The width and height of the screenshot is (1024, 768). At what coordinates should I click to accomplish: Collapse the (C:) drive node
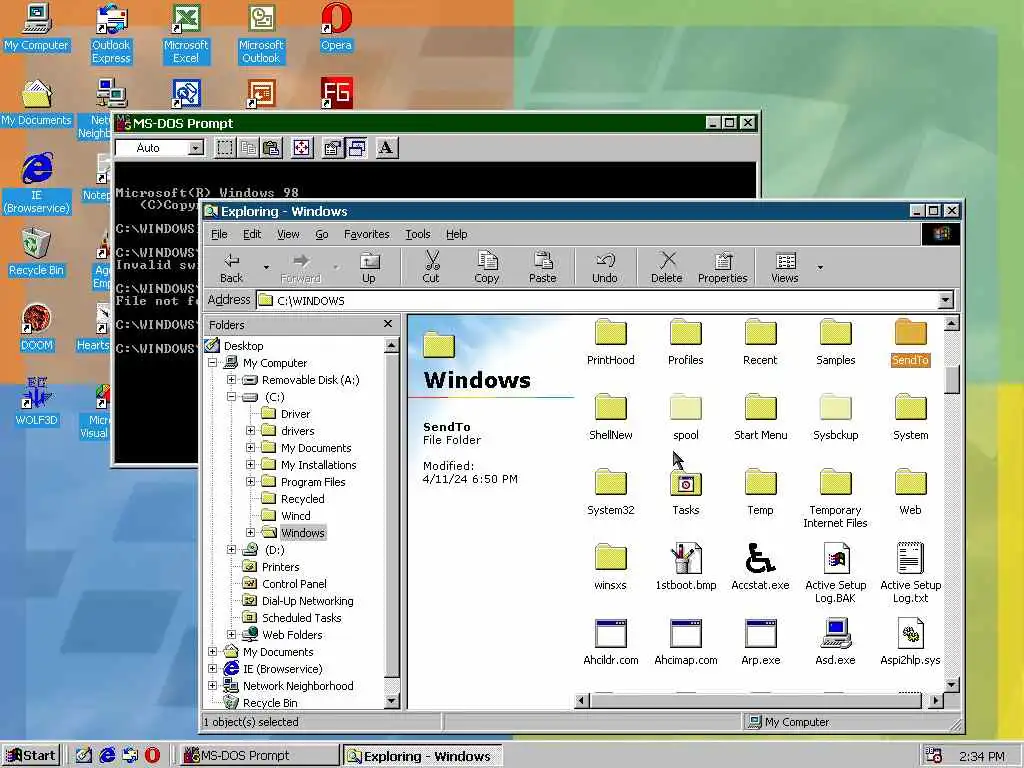(231, 396)
